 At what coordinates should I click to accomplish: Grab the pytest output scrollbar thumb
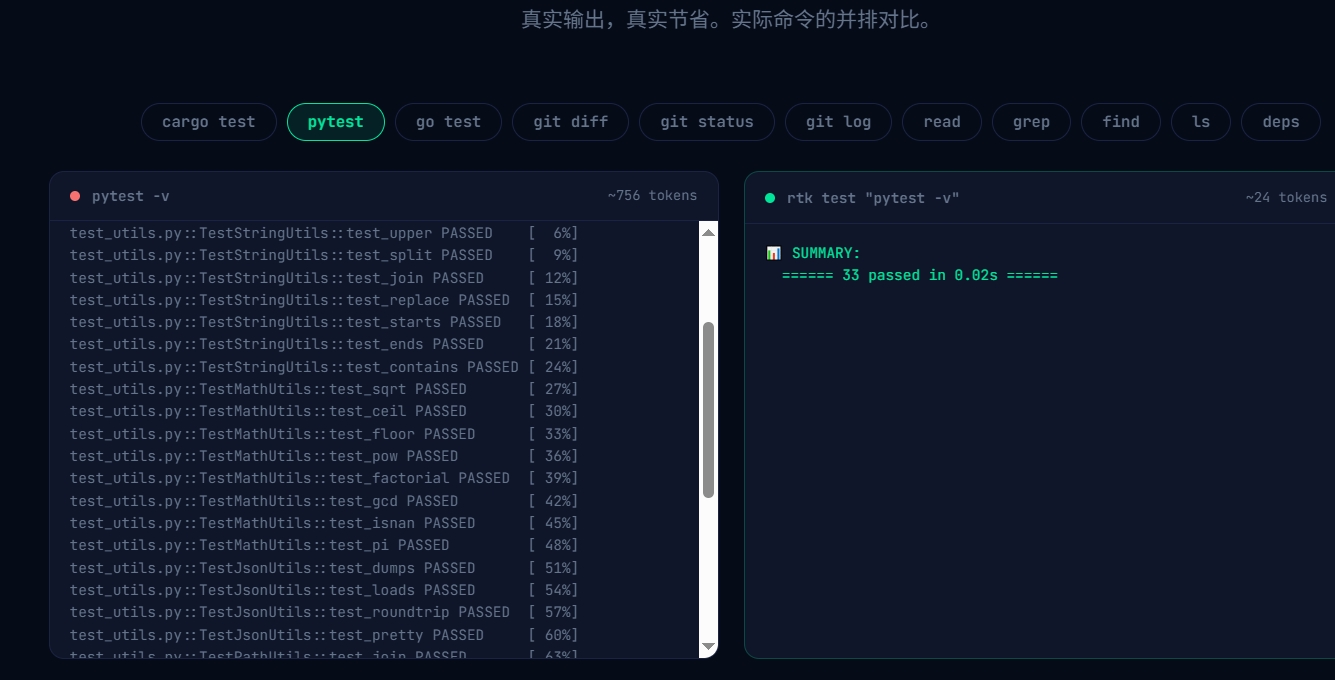(x=708, y=410)
